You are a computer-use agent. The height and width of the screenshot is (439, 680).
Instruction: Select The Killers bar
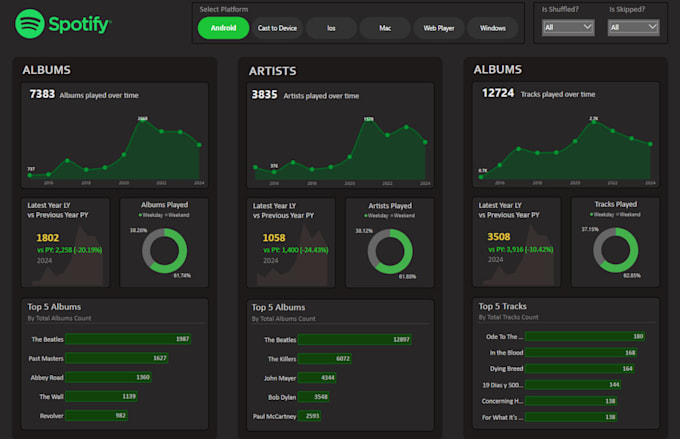(325, 358)
